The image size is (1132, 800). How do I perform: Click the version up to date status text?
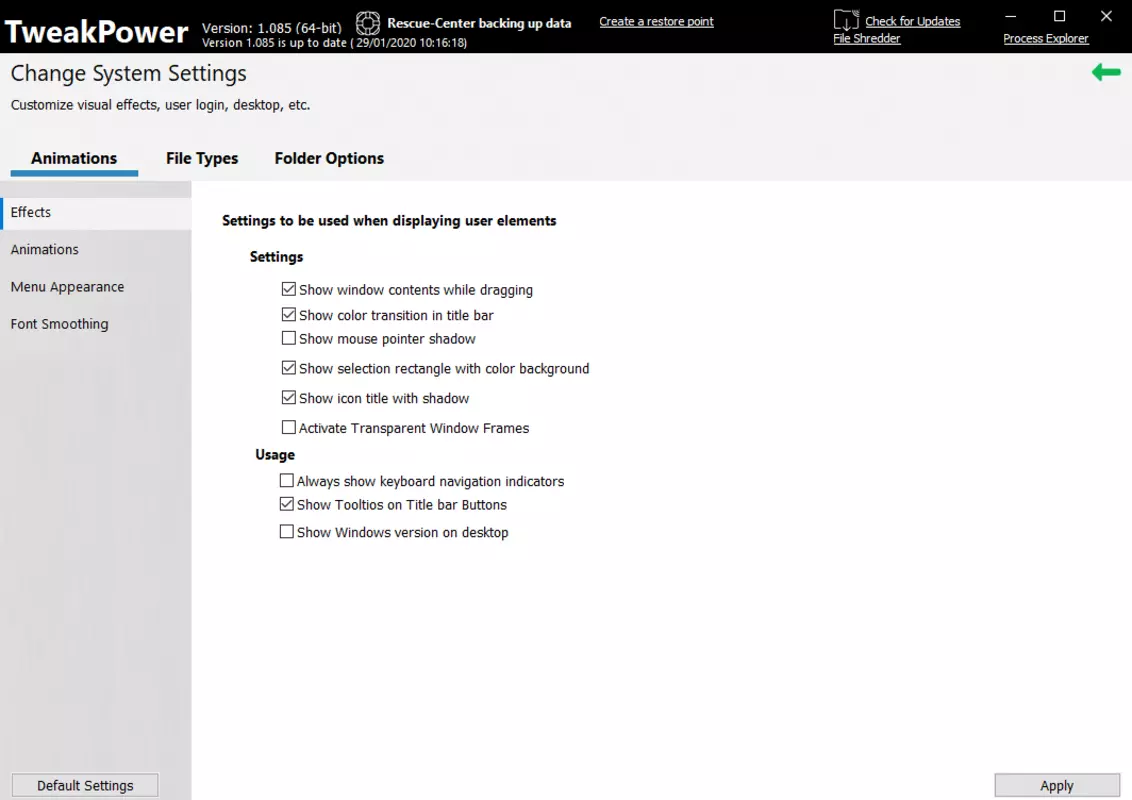click(x=334, y=43)
